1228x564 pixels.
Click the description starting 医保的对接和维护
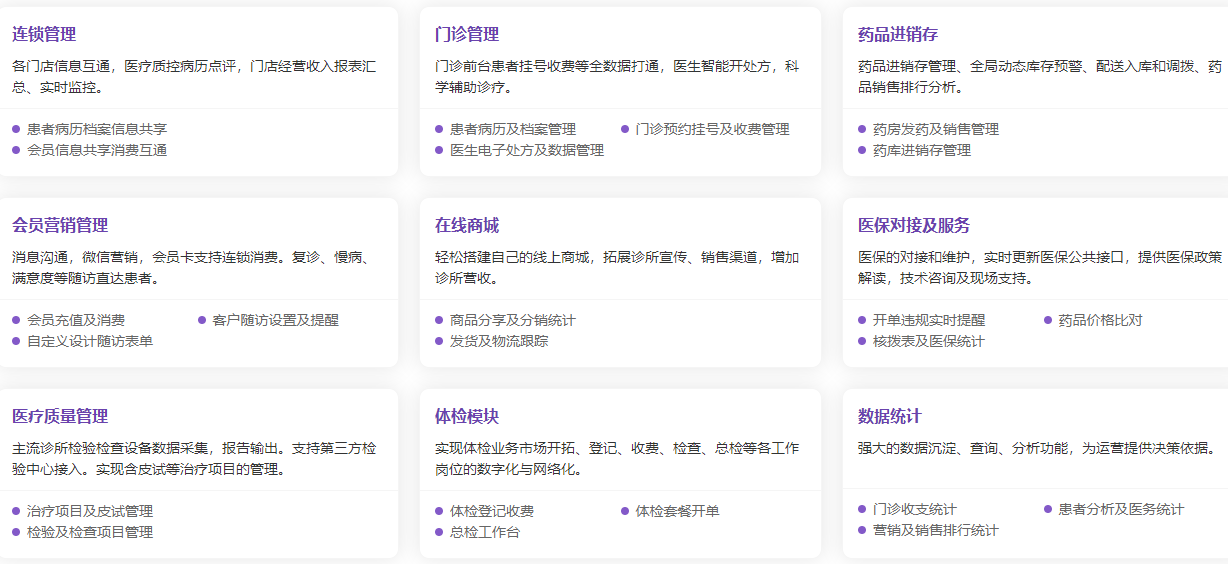pos(1040,268)
